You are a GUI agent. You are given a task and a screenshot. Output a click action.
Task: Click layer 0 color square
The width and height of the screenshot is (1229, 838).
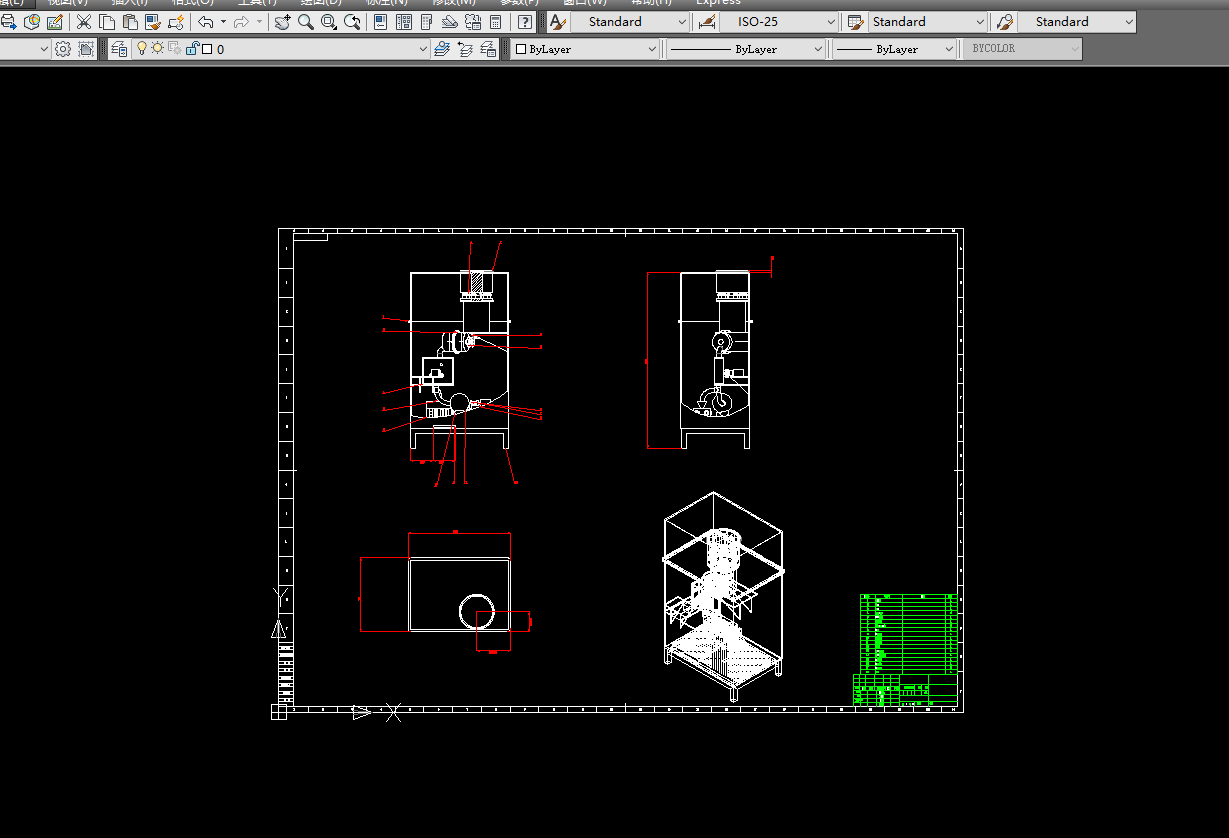click(207, 49)
